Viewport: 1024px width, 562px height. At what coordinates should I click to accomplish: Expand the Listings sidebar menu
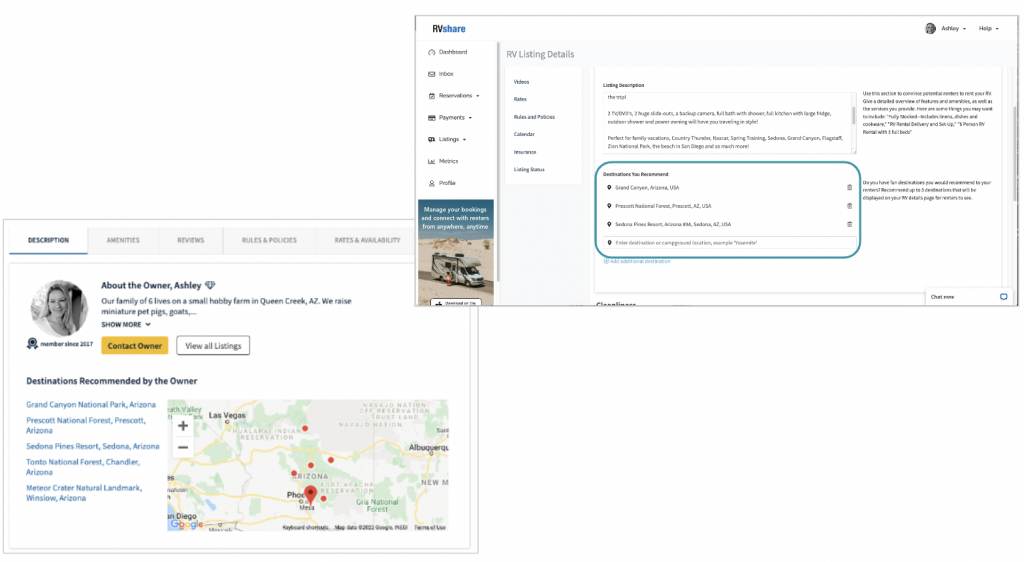pyautogui.click(x=452, y=140)
